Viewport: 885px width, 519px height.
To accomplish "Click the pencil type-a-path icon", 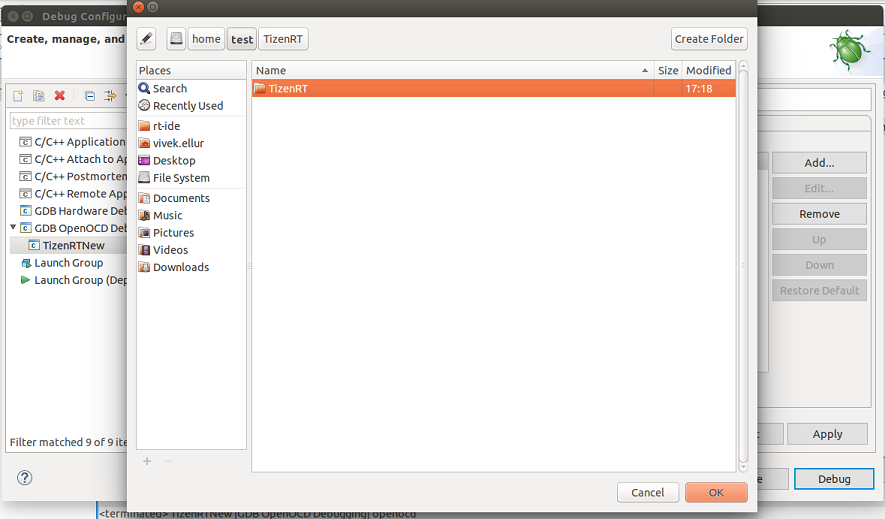I will pyautogui.click(x=147, y=39).
